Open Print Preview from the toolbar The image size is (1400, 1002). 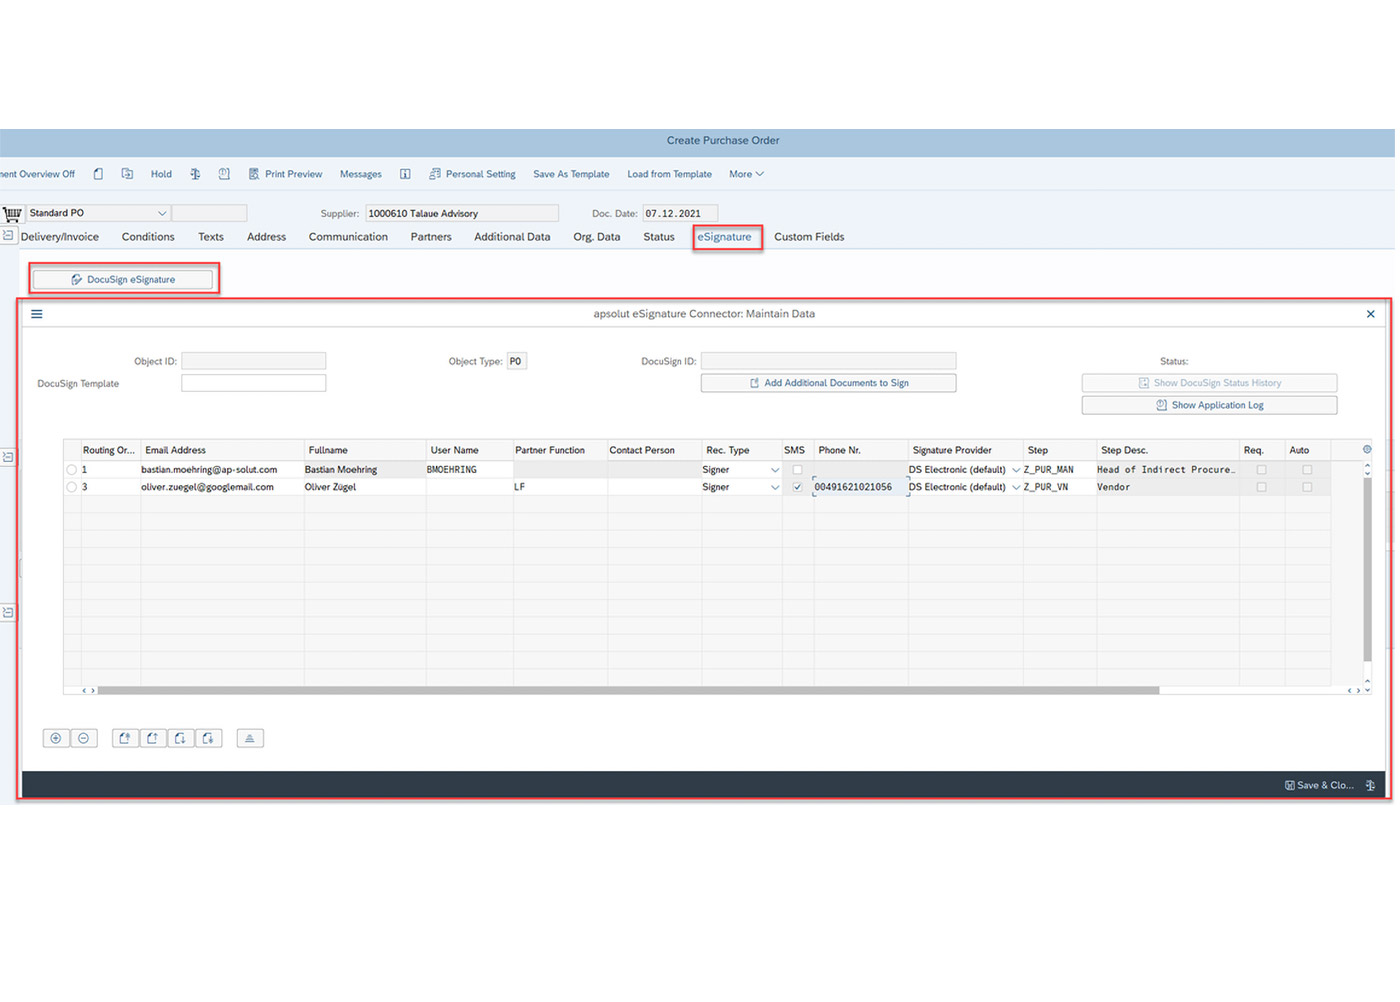tap(285, 174)
